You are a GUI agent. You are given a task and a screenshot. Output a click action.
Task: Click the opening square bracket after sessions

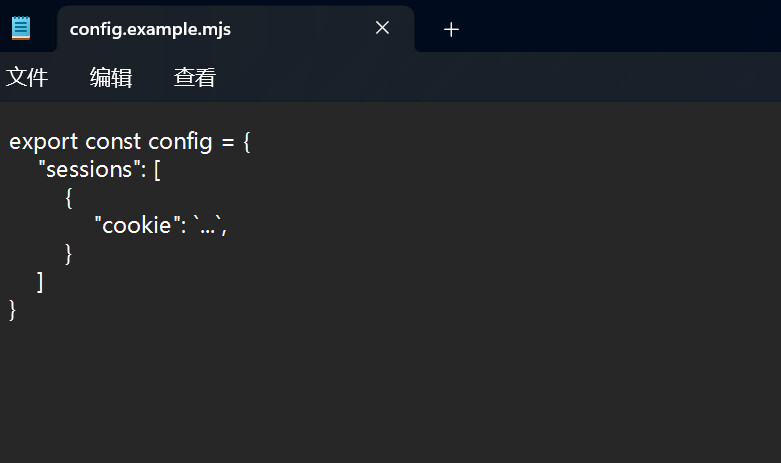click(x=157, y=169)
